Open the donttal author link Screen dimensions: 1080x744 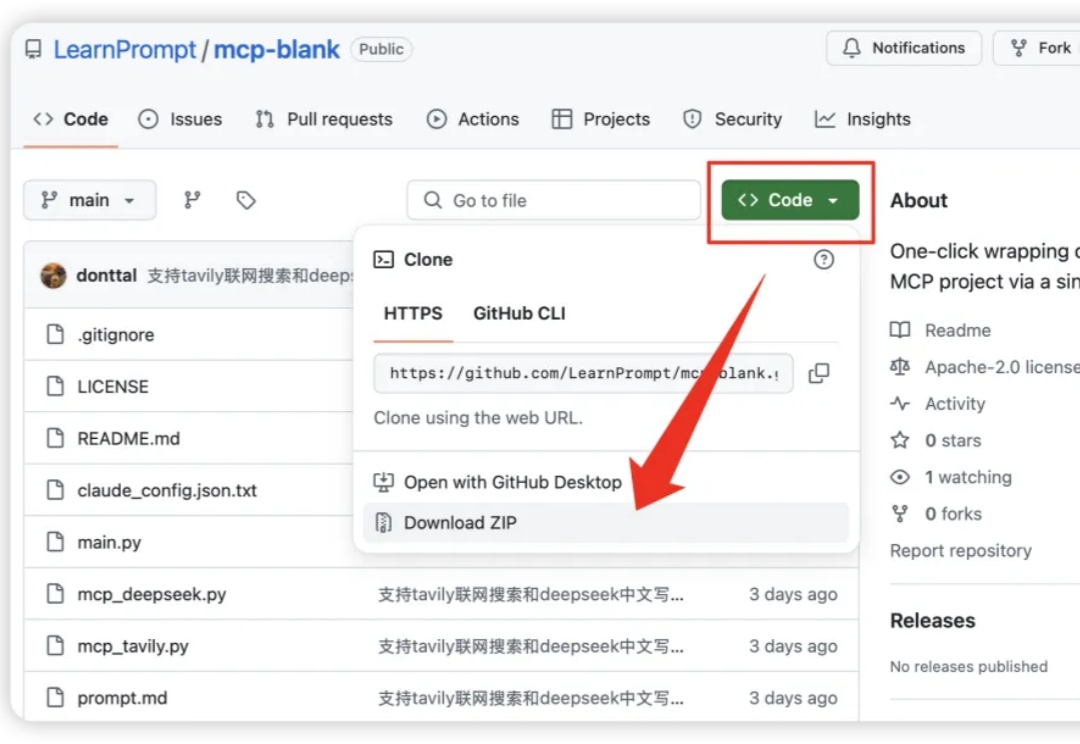pos(107,276)
